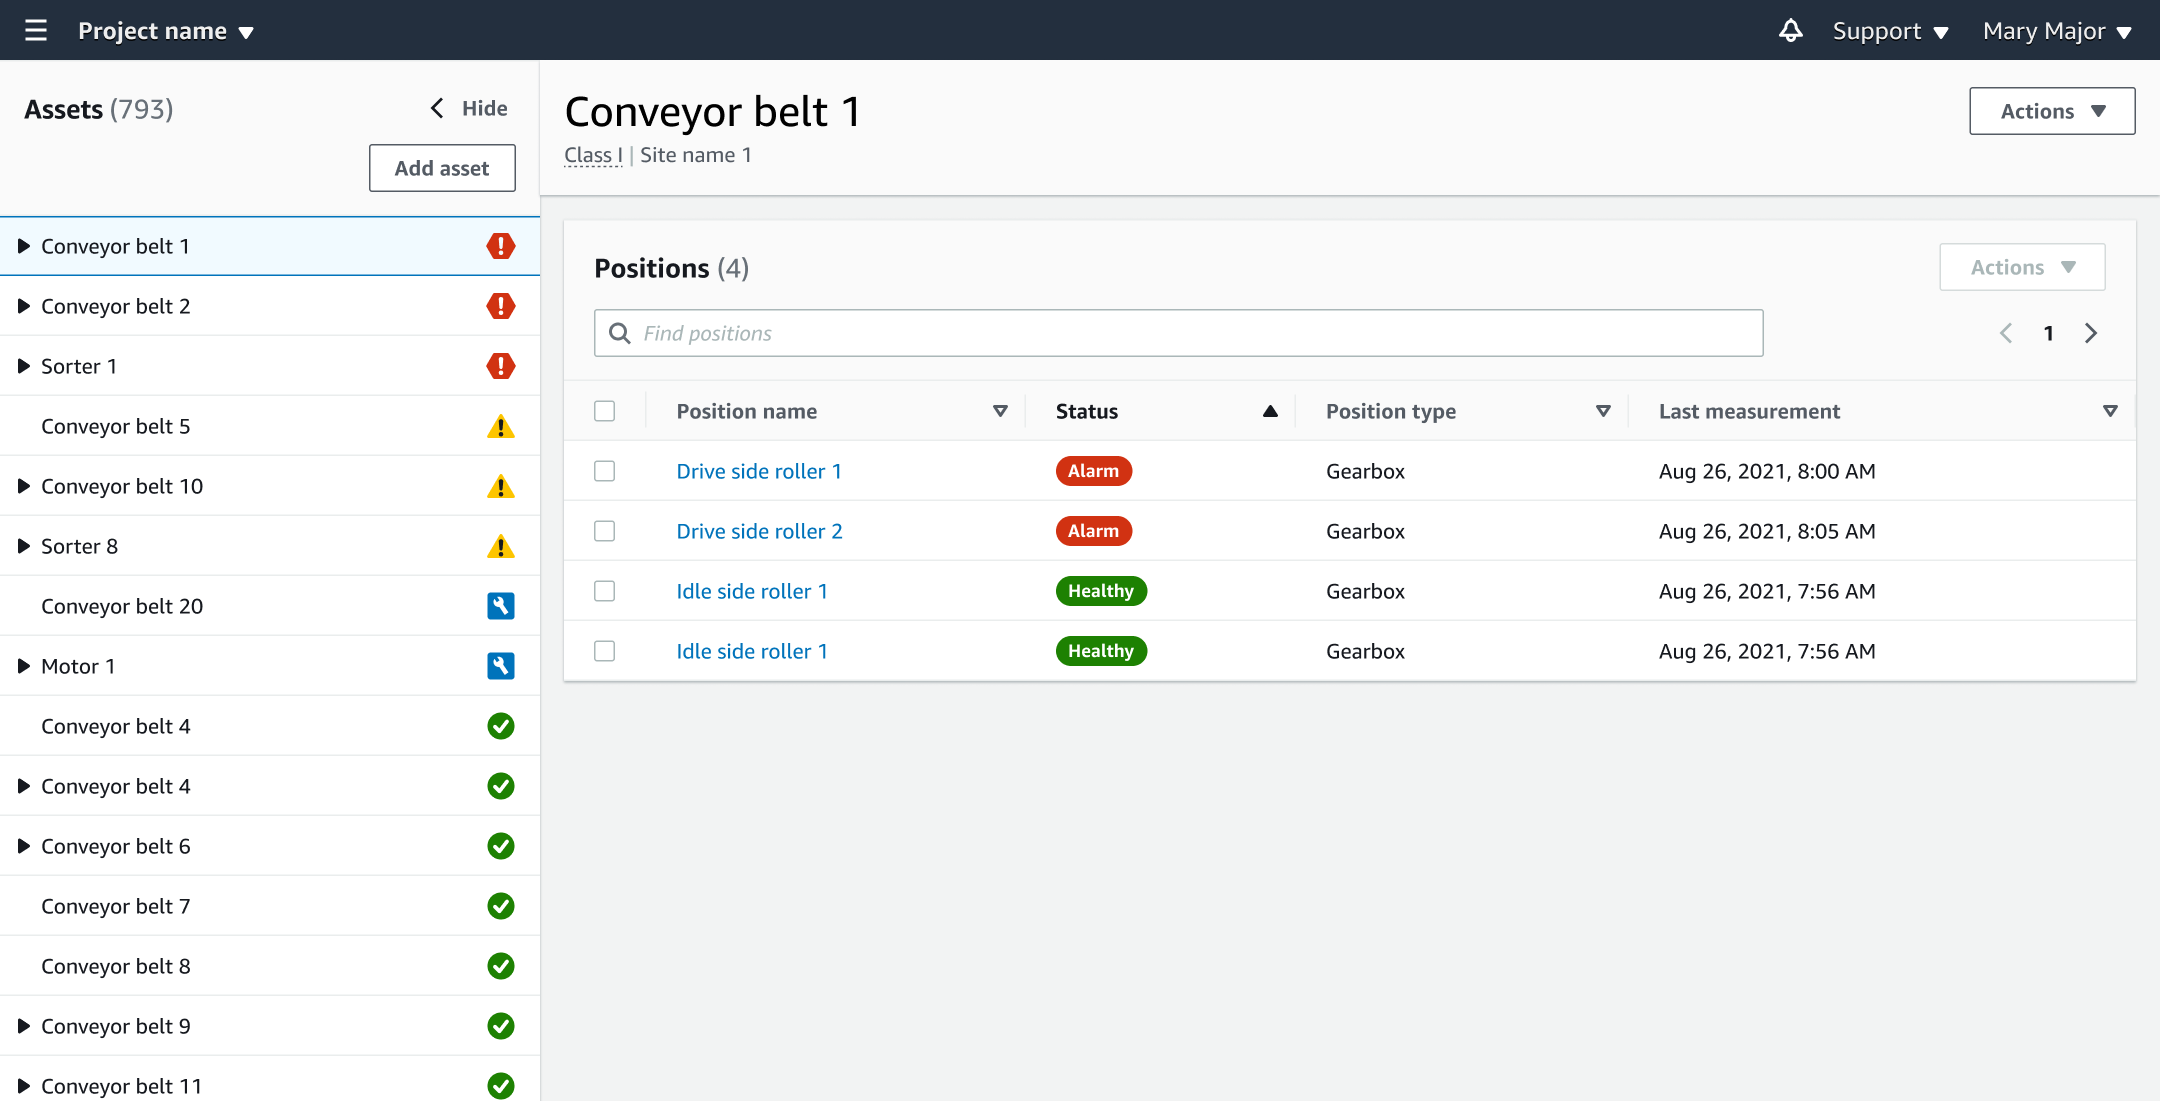Sort by the Status column header
2160x1102 pixels.
pyautogui.click(x=1086, y=411)
